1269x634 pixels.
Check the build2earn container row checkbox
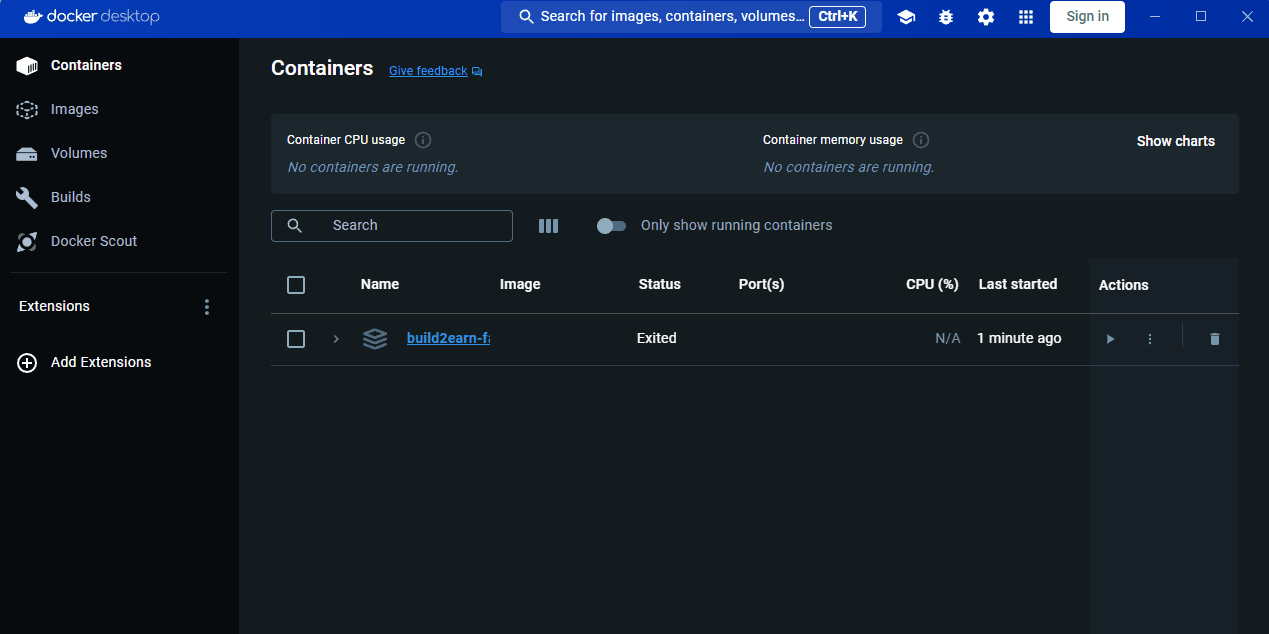click(x=296, y=338)
